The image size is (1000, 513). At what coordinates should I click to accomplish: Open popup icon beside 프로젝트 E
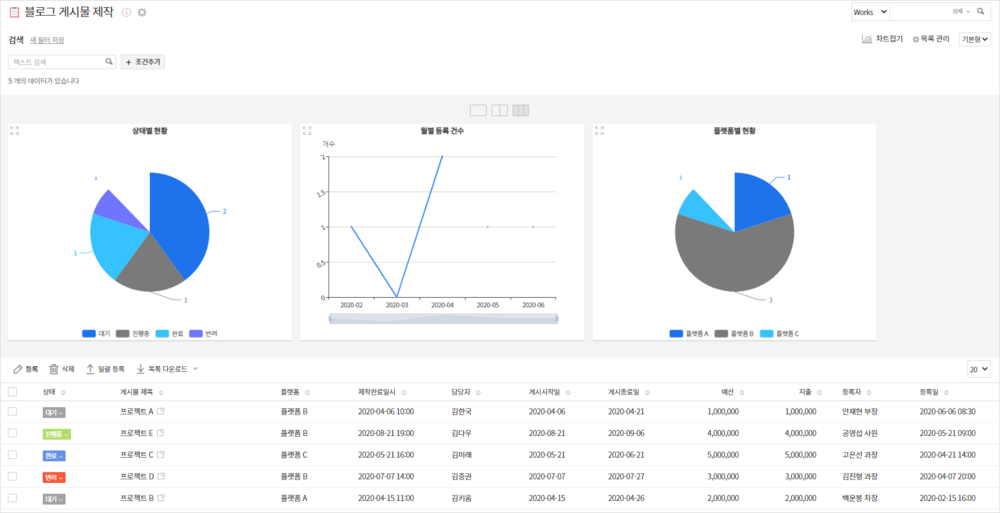click(x=161, y=433)
